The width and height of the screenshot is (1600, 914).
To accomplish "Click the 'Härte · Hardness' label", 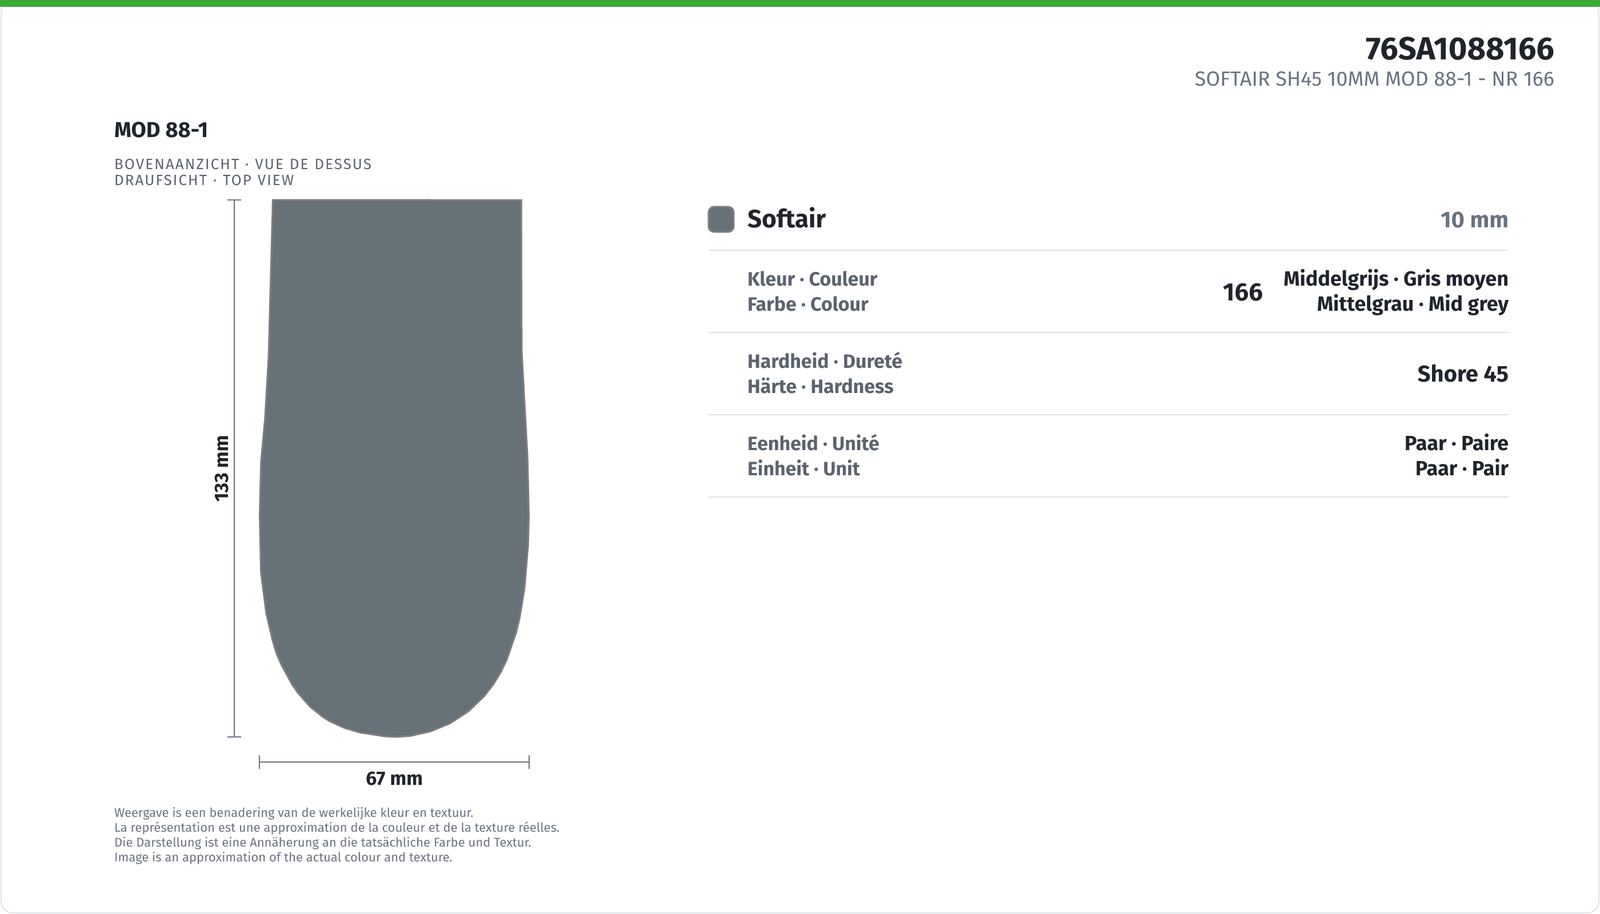I will click(820, 386).
